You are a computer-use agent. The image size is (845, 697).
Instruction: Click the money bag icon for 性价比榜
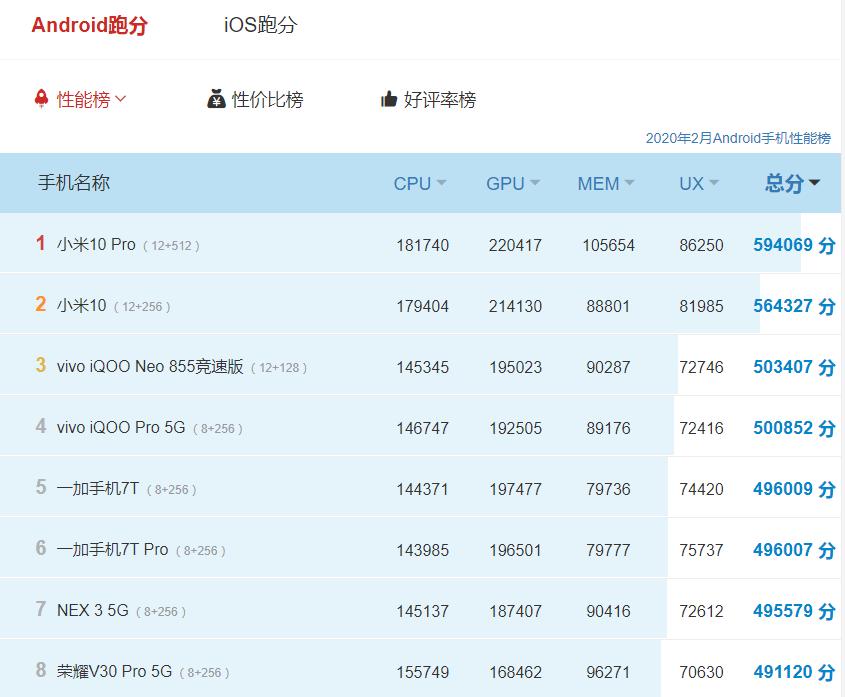216,99
